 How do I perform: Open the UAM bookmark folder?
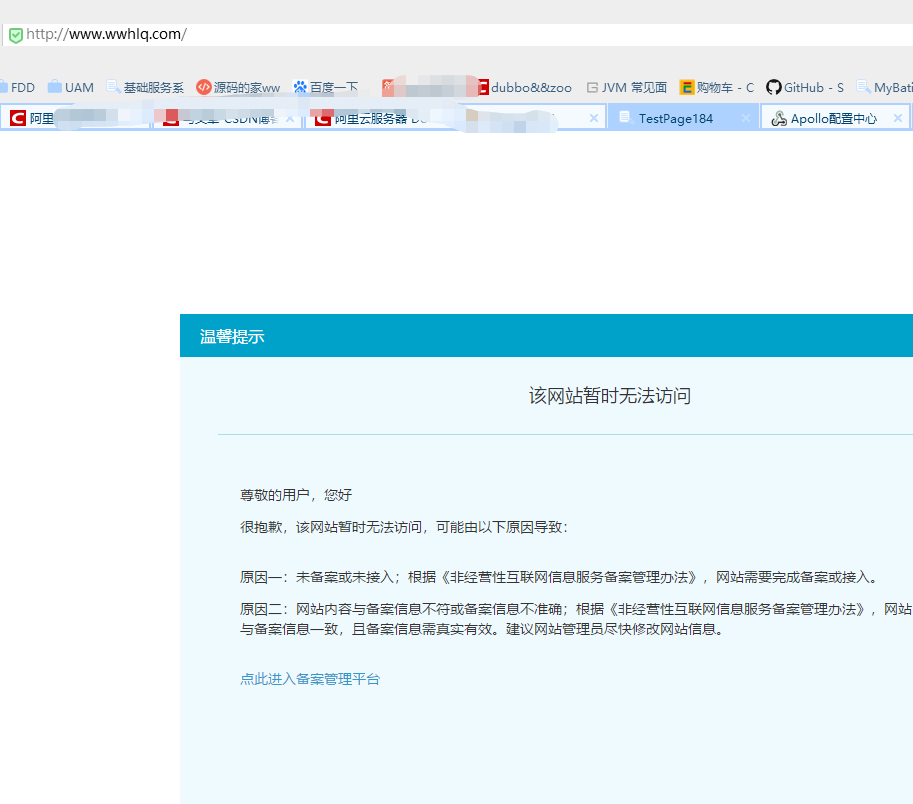pos(71,88)
